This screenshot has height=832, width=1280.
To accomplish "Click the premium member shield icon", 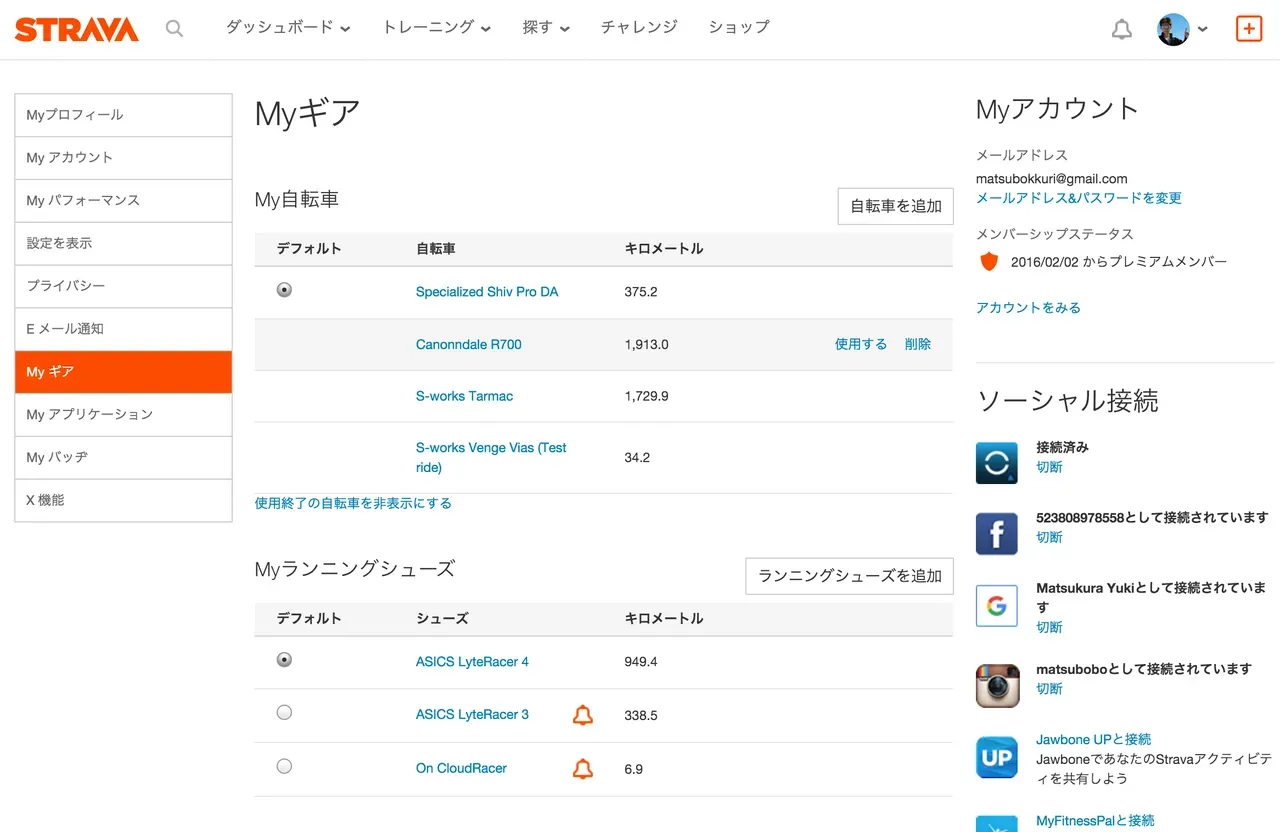I will point(988,261).
